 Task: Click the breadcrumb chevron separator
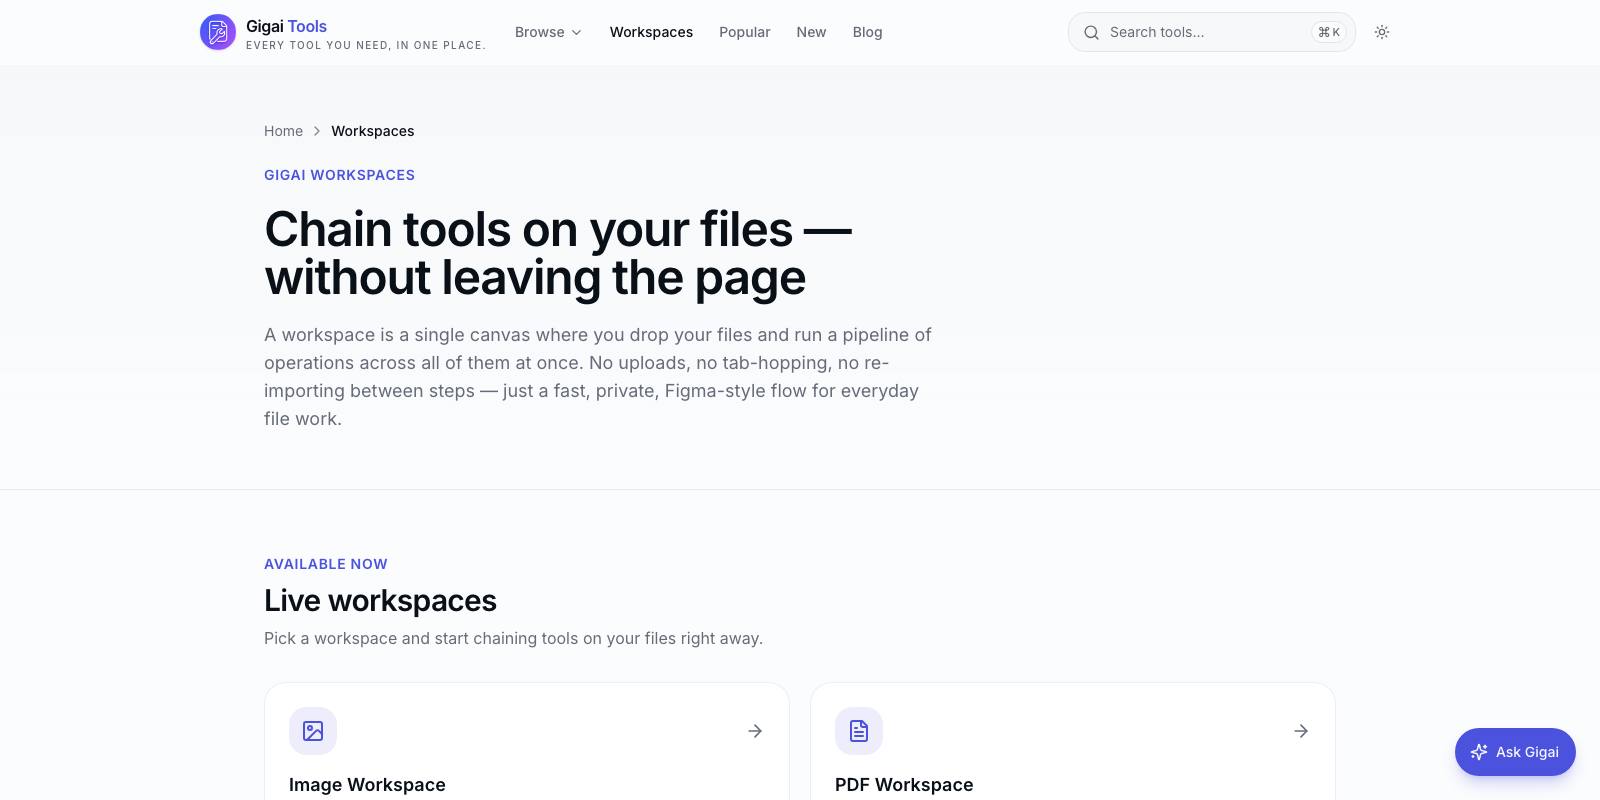[x=317, y=131]
